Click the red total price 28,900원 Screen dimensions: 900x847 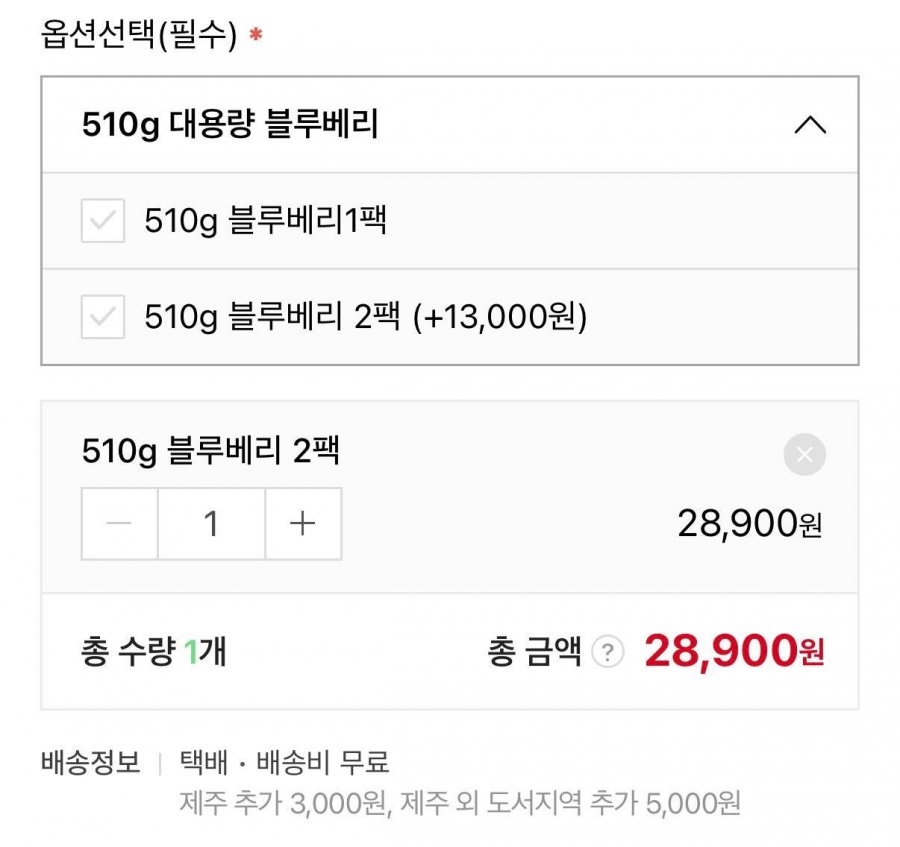734,652
